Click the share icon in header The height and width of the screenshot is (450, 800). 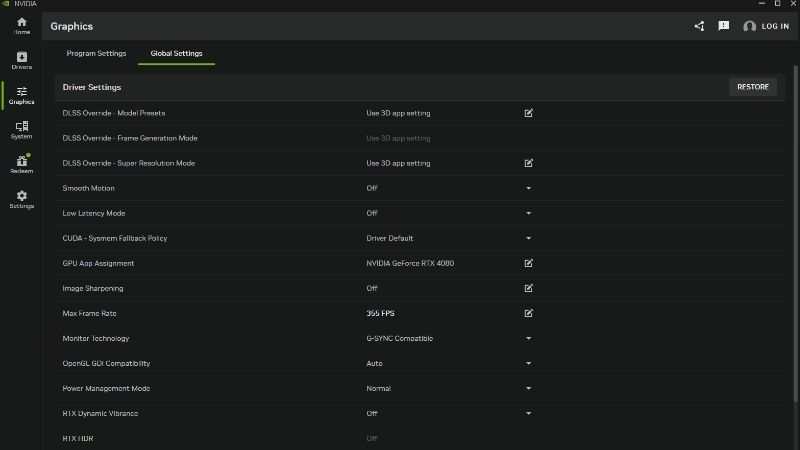click(699, 26)
